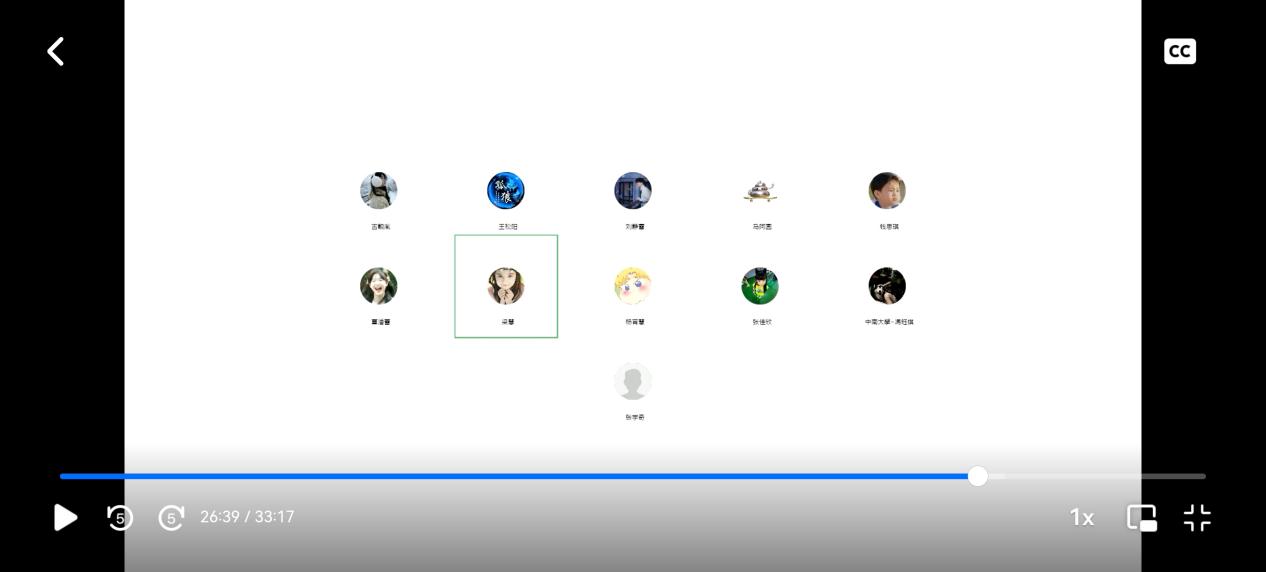The height and width of the screenshot is (572, 1266).
Task: Select the blonde cartoon girl avatar
Action: [633, 286]
